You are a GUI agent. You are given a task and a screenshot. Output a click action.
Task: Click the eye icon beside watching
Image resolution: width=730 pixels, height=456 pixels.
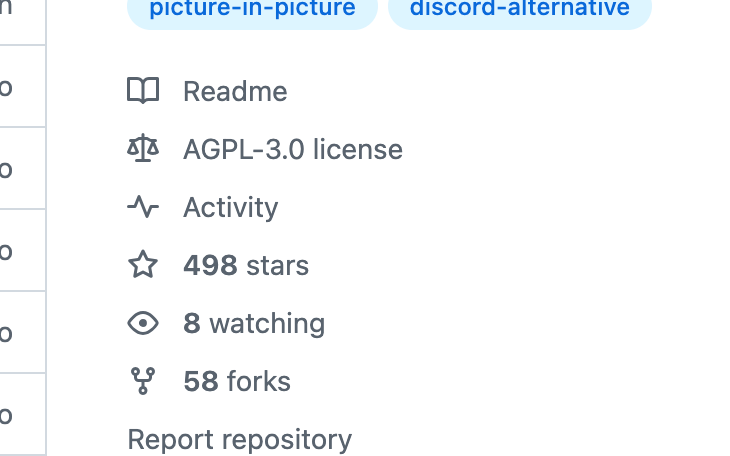[143, 323]
